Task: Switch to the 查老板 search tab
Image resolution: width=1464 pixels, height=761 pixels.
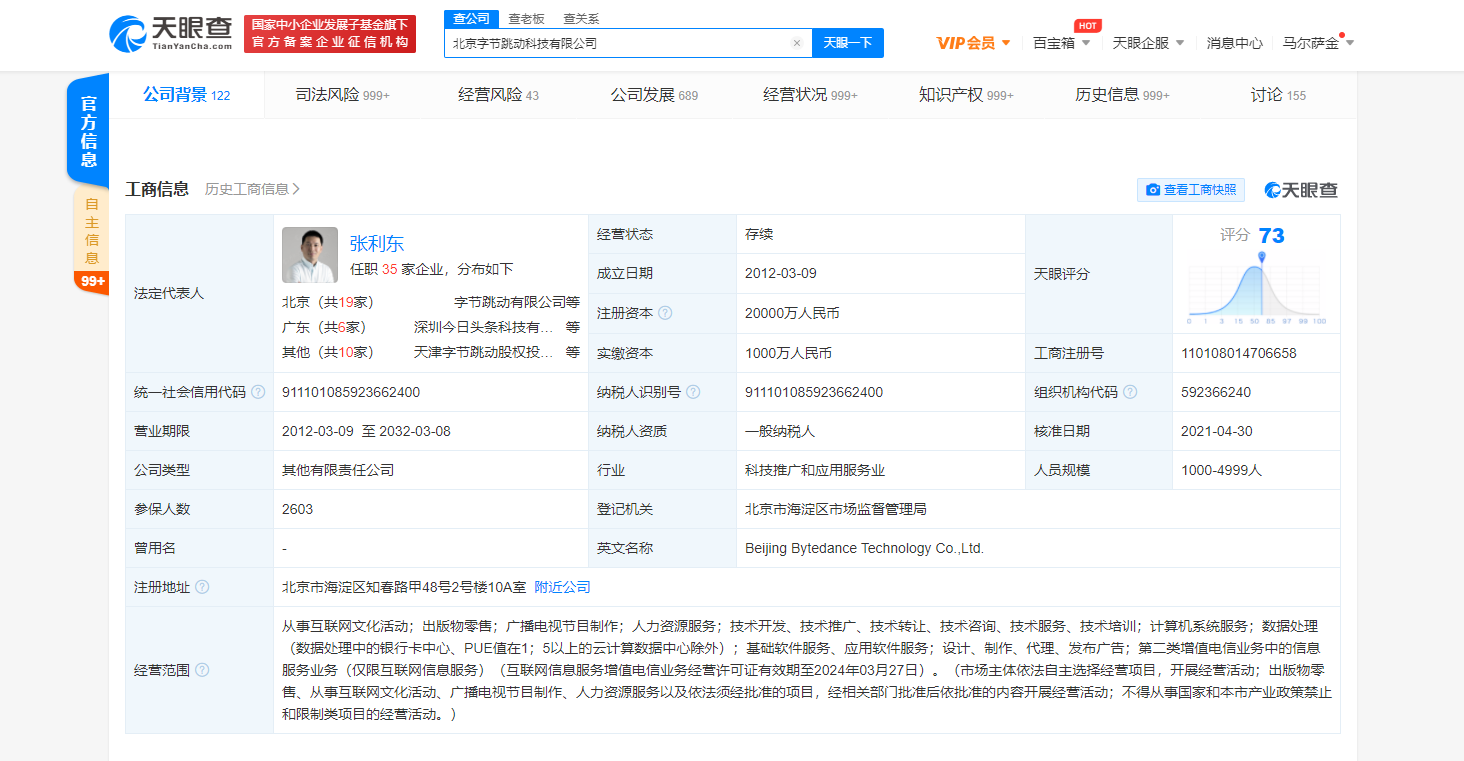Action: (526, 19)
